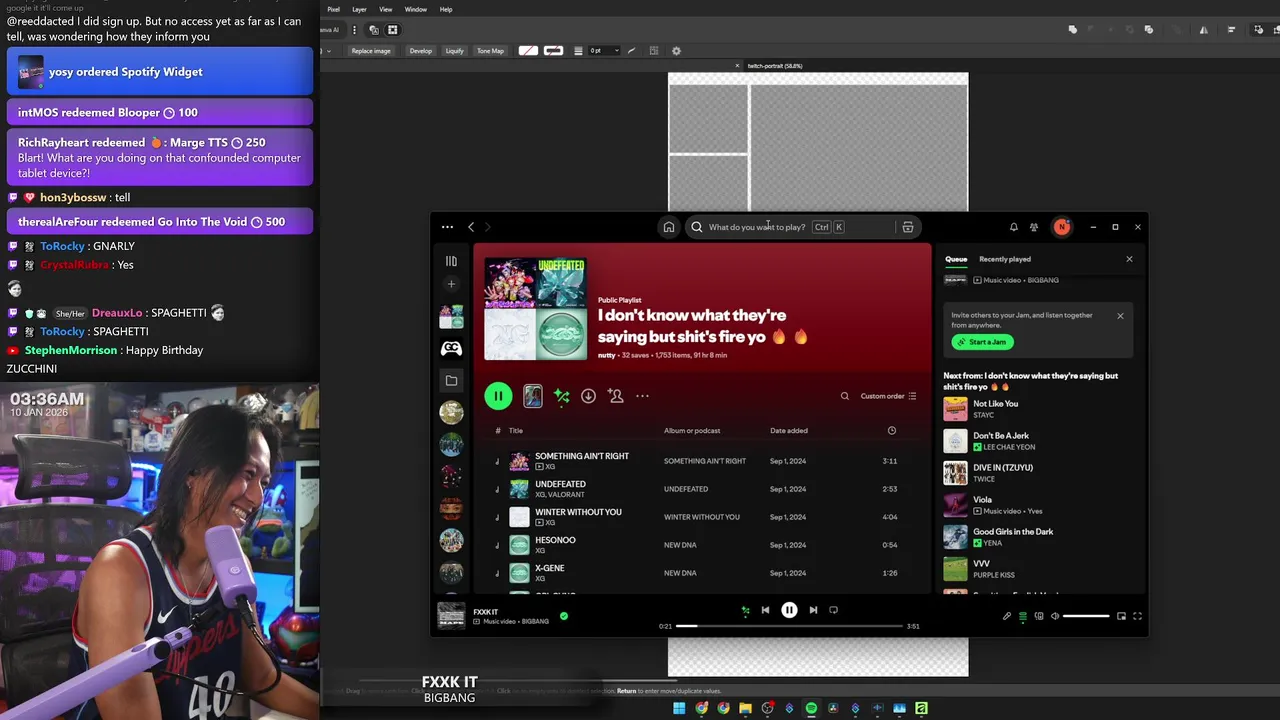Mute the Spotify volume speaker icon
1280x720 pixels.
[x=1054, y=616]
